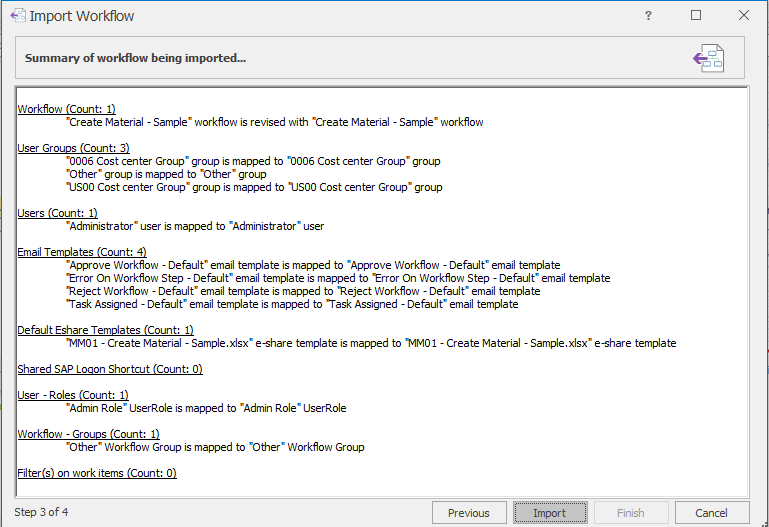Close the Import Workflow dialog window
769x527 pixels.
[744, 16]
